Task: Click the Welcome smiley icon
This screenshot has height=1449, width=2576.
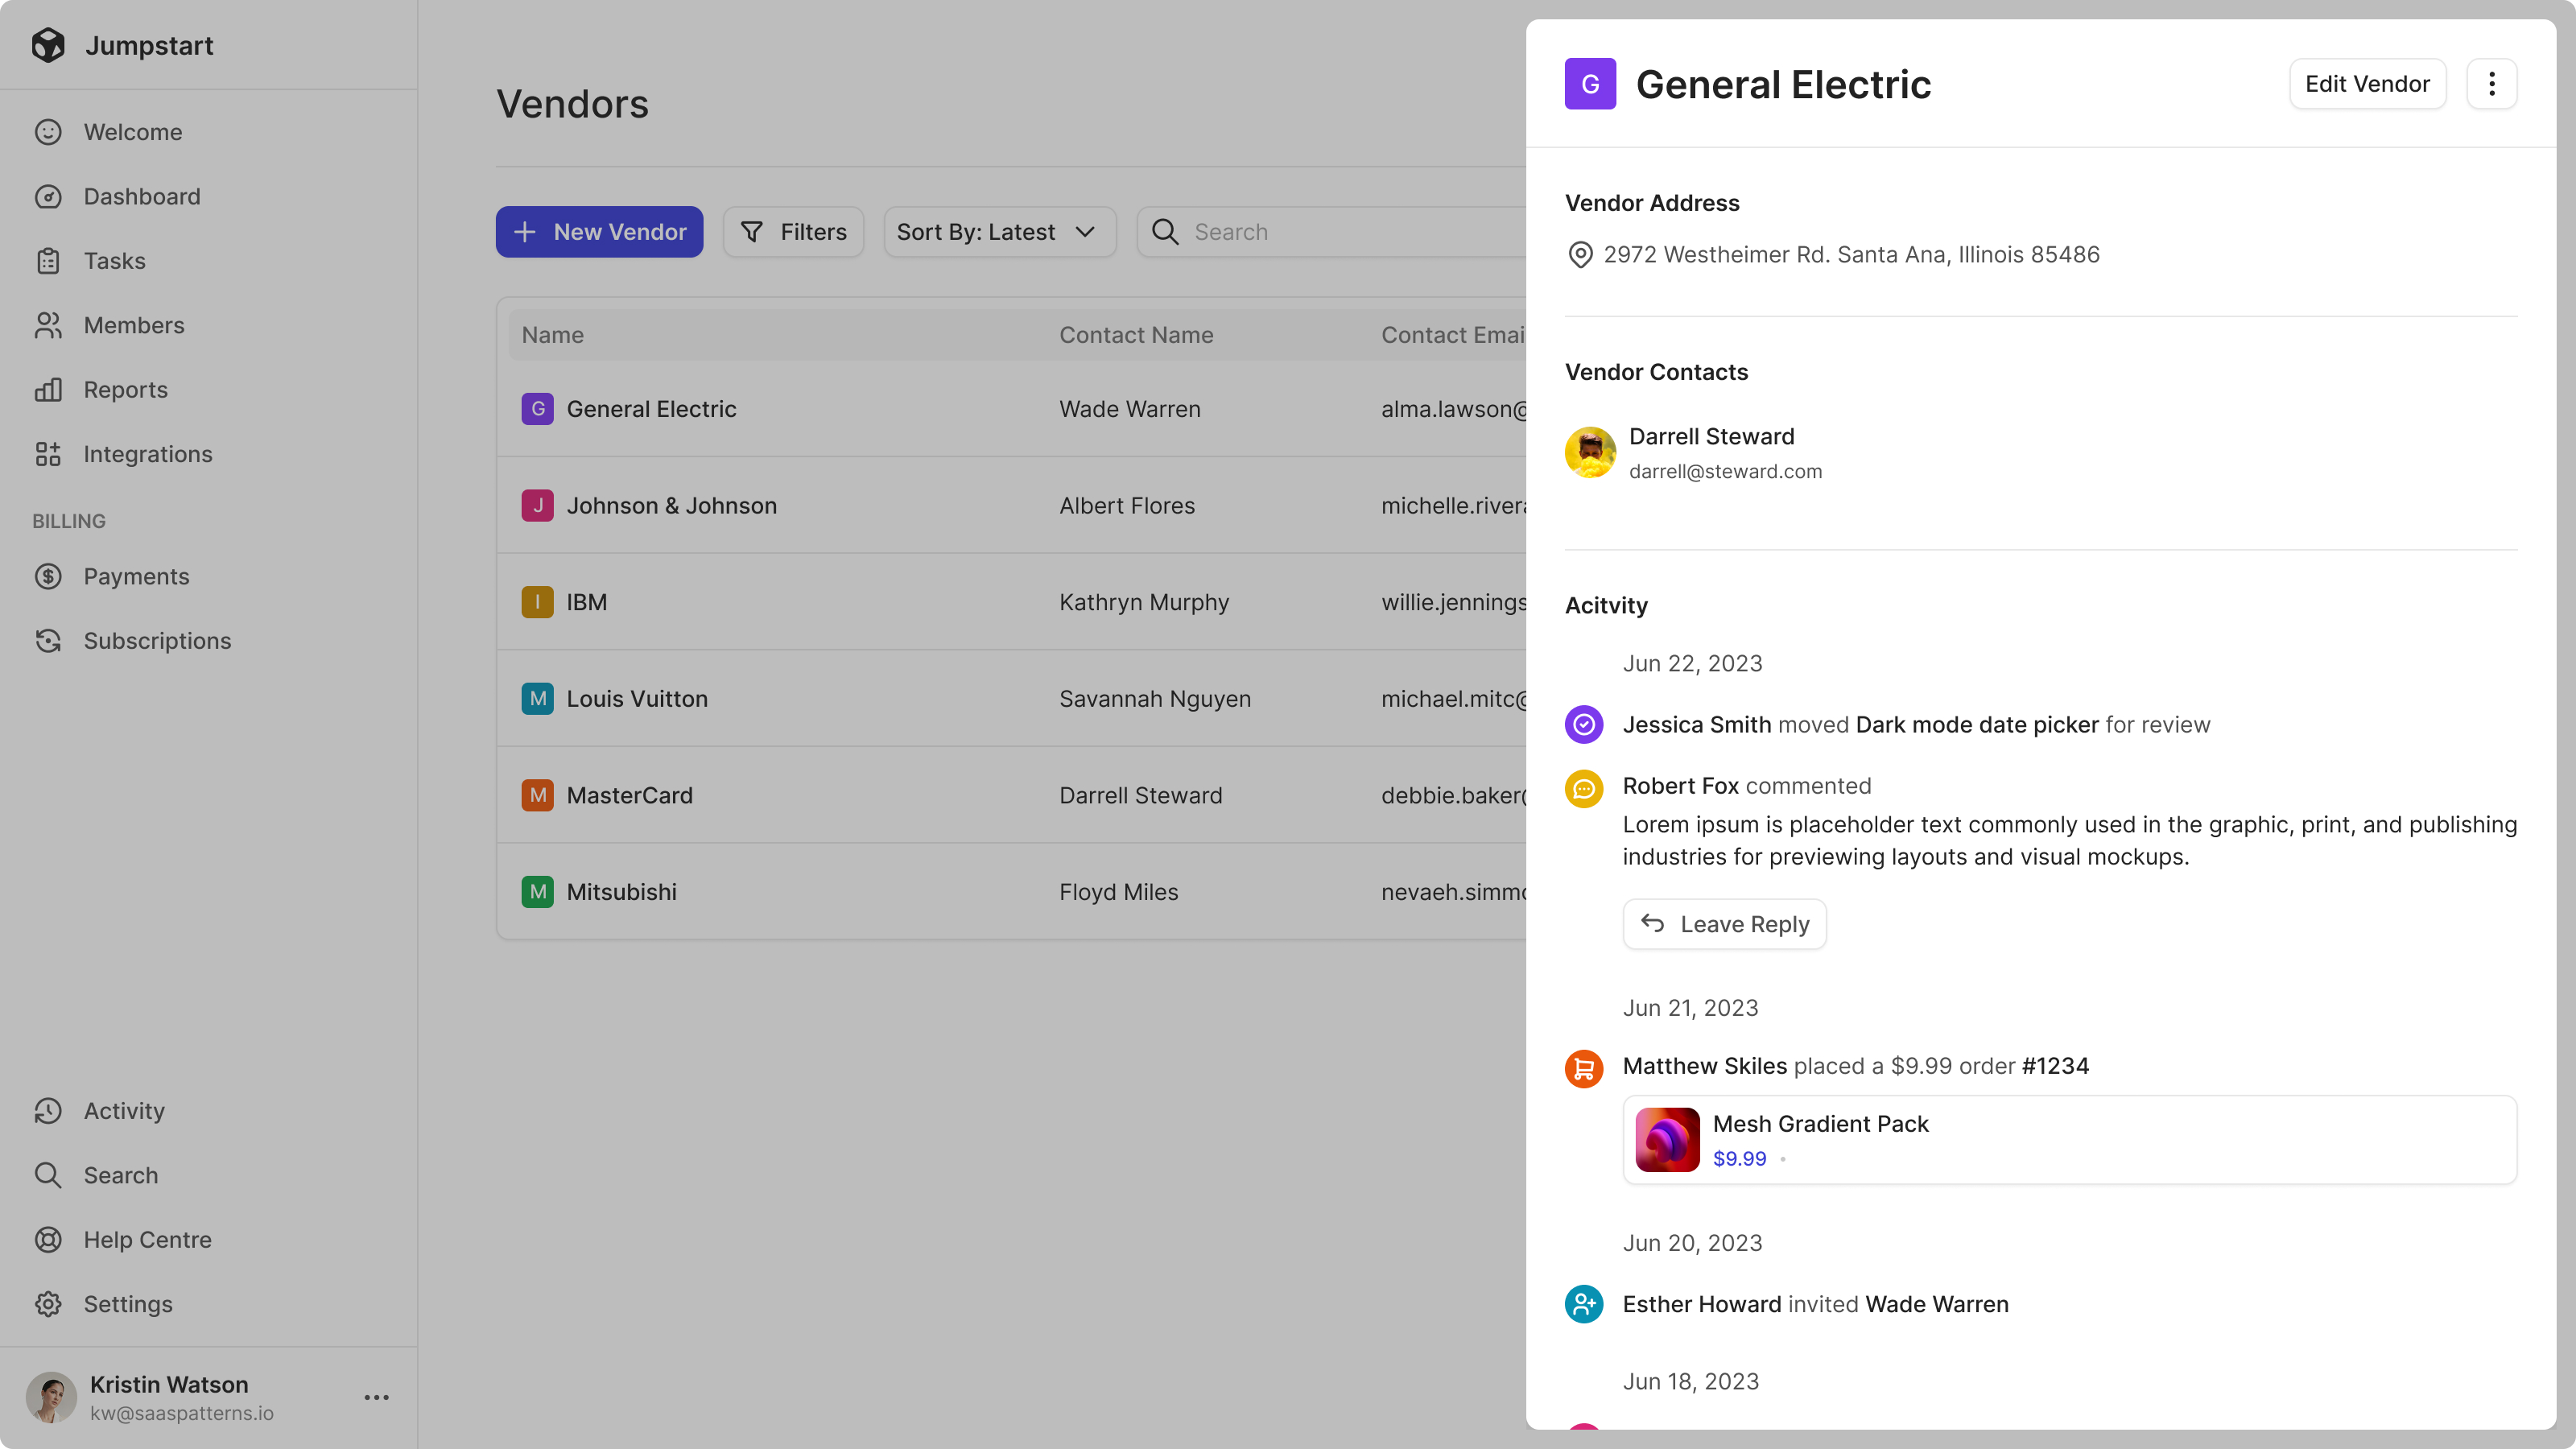Action: [x=48, y=132]
